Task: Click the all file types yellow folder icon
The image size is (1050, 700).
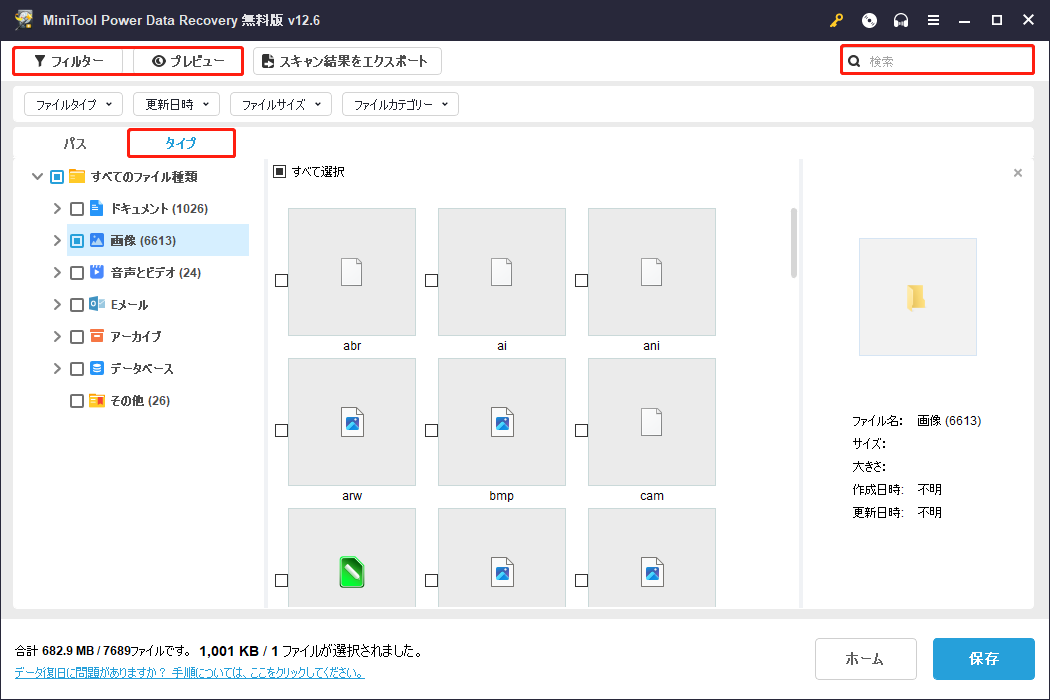Action: click(x=77, y=176)
